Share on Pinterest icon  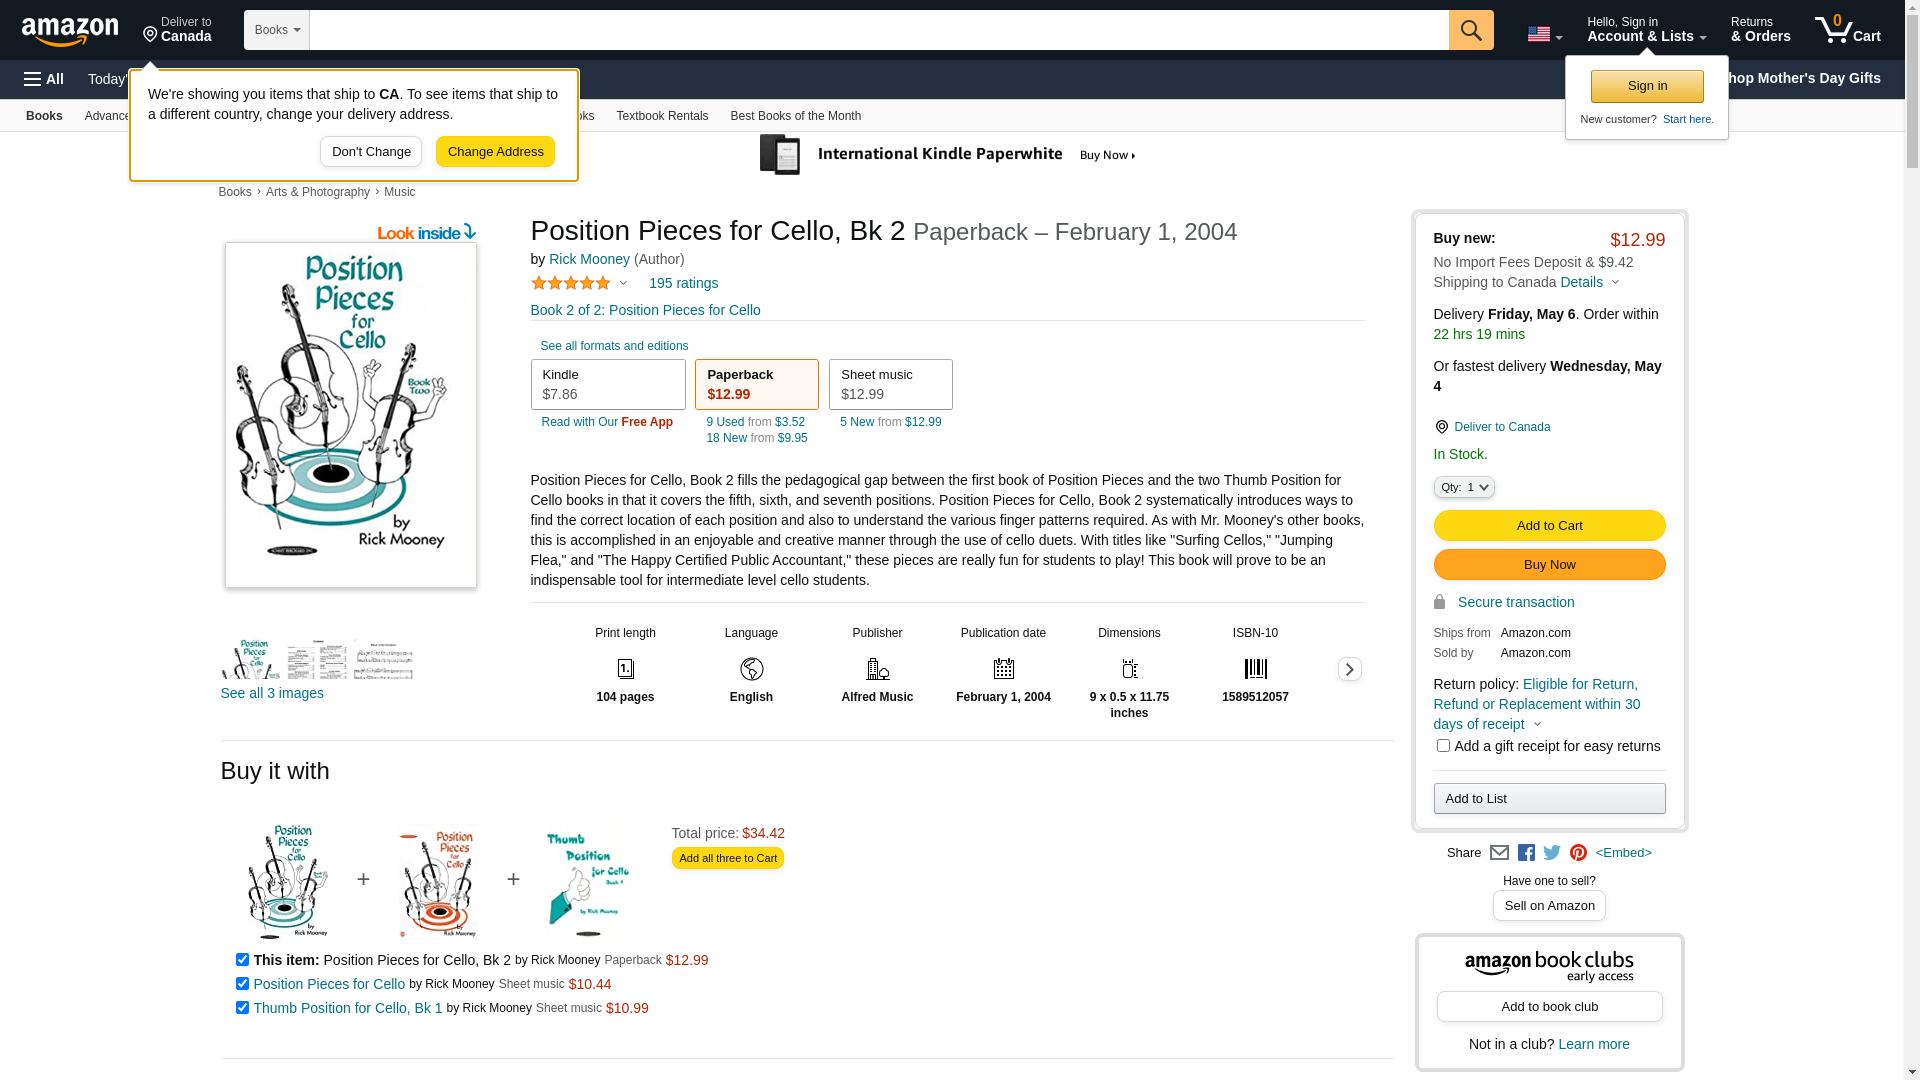coord(1578,853)
